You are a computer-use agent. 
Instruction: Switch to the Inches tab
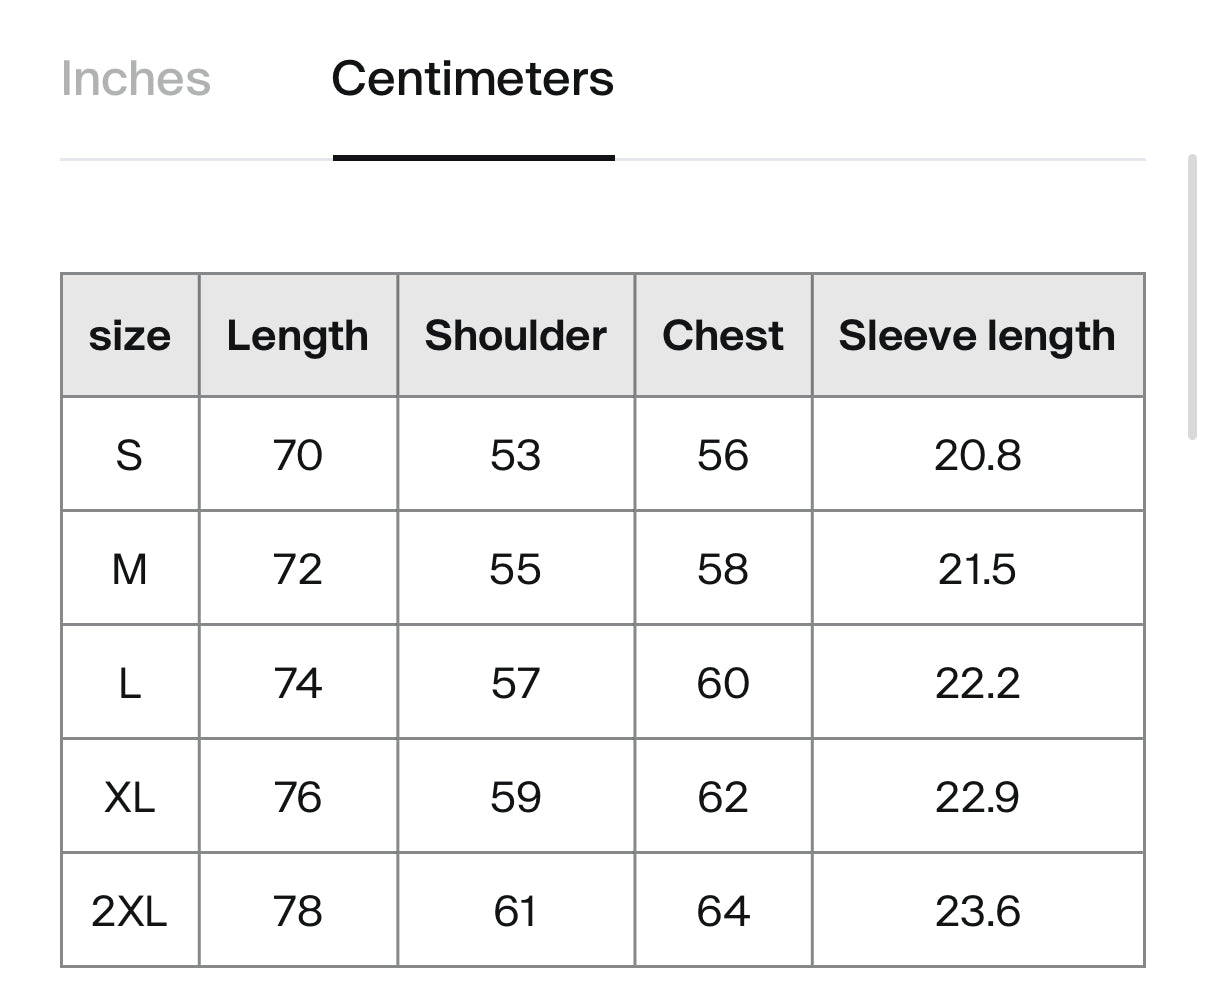tap(136, 79)
